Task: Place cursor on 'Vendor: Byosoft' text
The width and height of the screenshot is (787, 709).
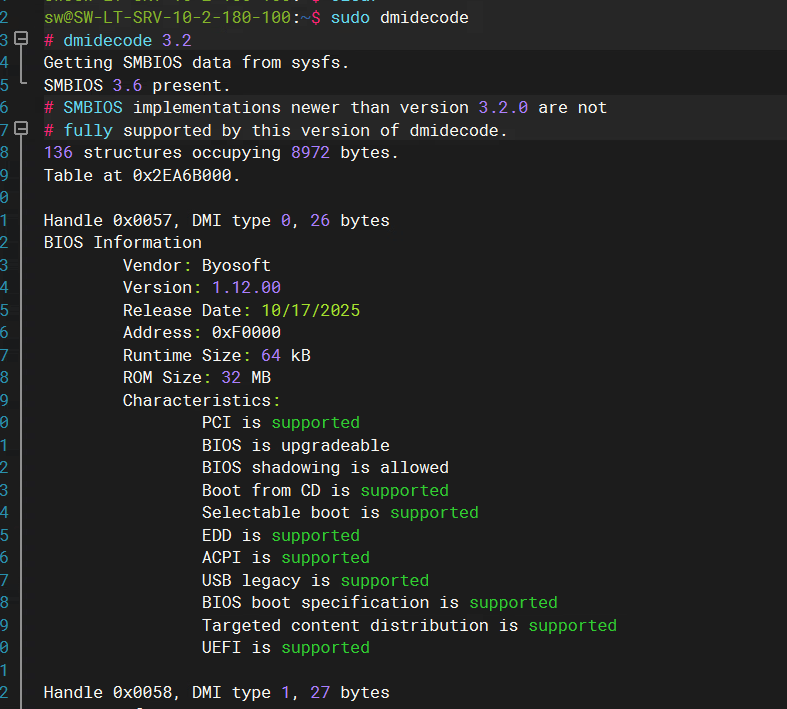Action: 197,265
